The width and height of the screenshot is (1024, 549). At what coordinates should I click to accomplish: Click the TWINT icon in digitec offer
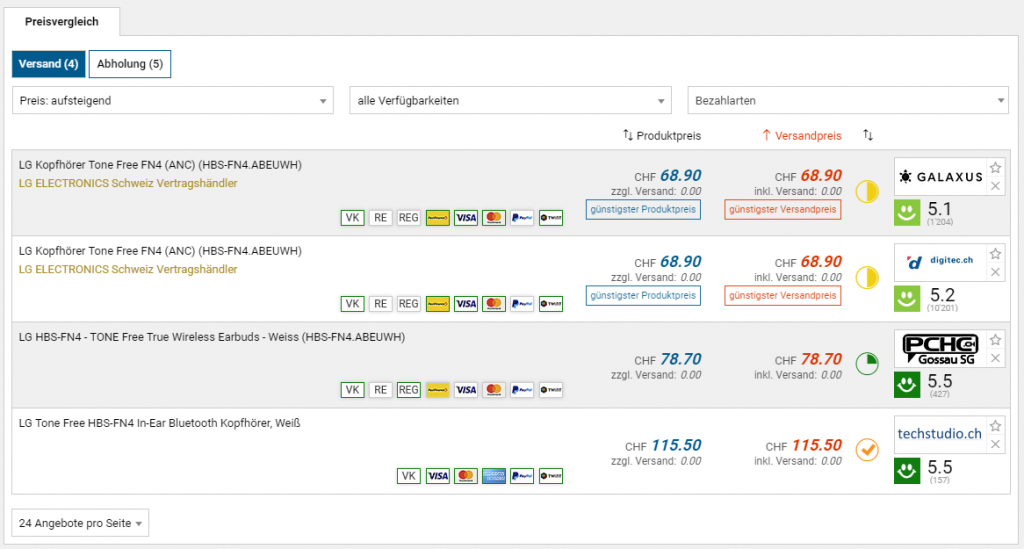550,303
